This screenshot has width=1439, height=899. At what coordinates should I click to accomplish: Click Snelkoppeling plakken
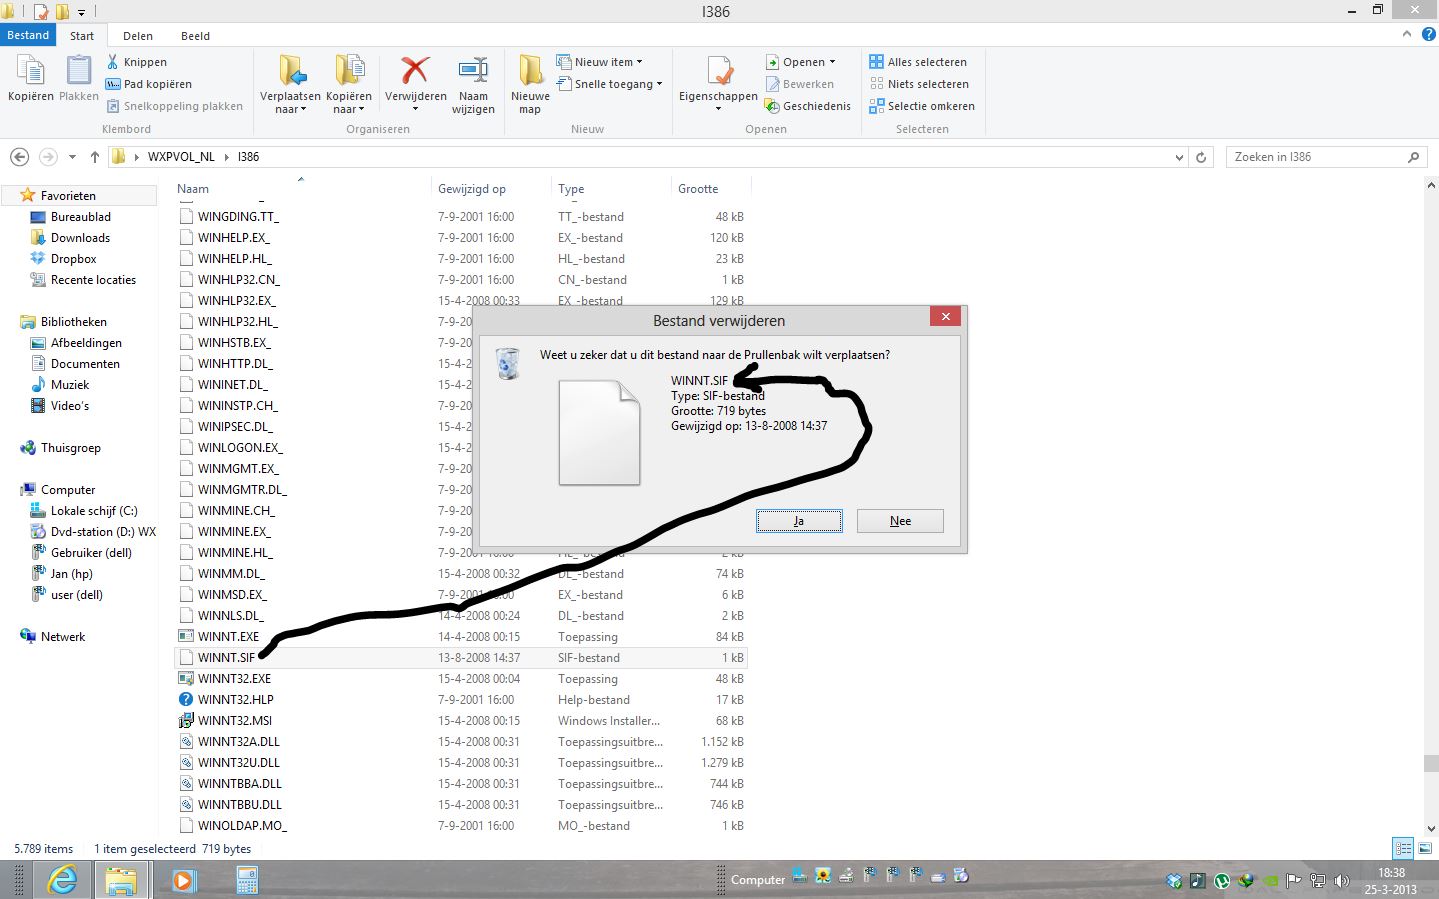pyautogui.click(x=175, y=106)
